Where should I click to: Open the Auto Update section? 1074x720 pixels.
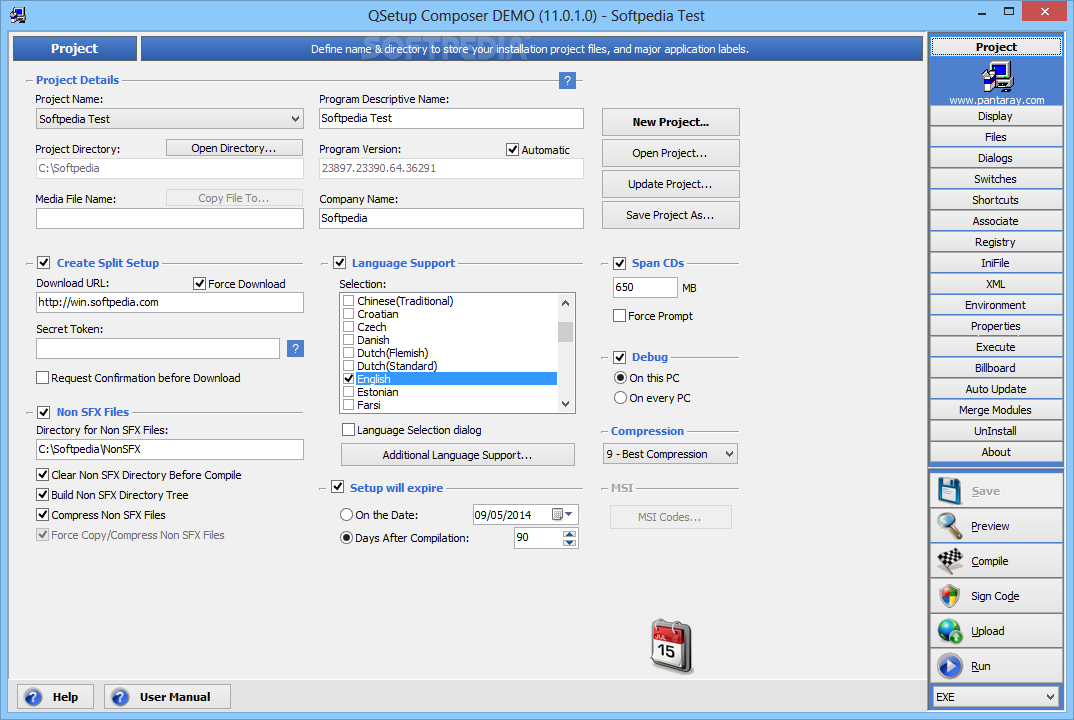pyautogui.click(x=996, y=389)
